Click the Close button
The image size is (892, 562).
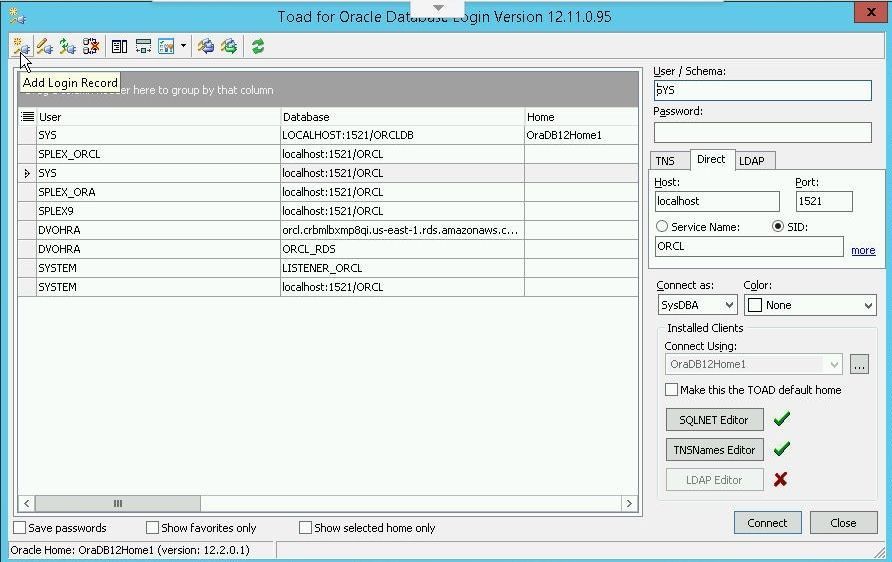tap(843, 523)
